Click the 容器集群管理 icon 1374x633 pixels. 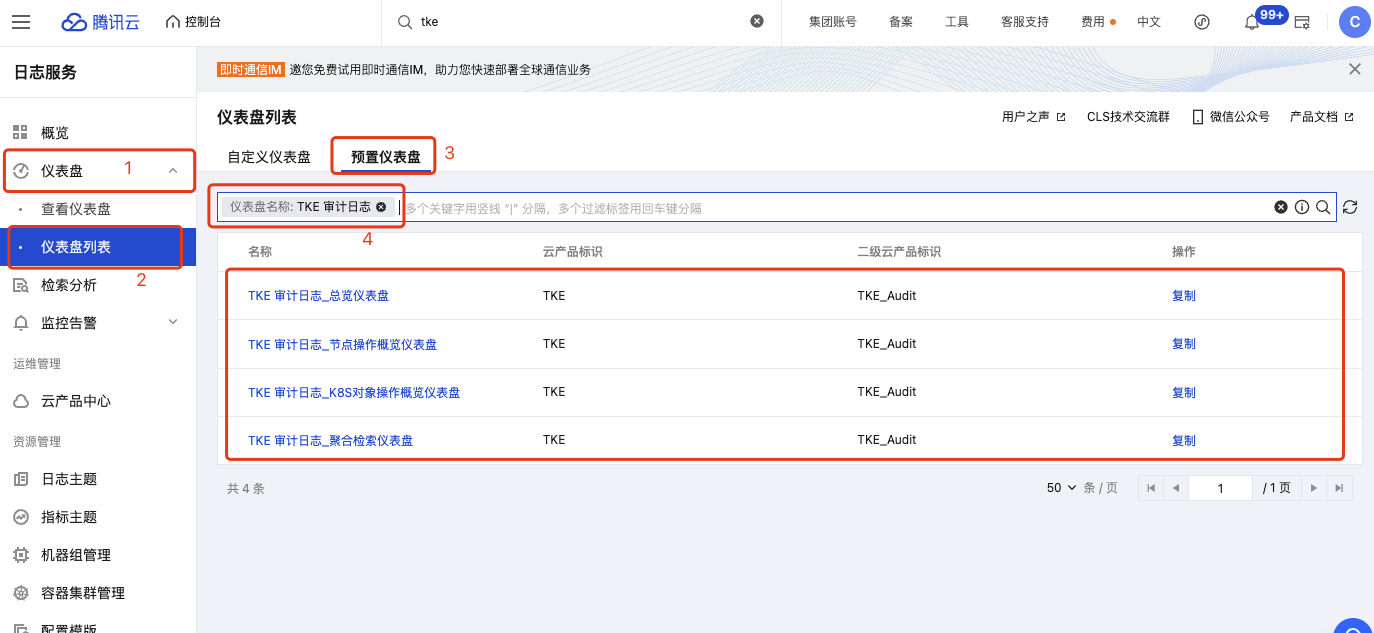pos(20,593)
